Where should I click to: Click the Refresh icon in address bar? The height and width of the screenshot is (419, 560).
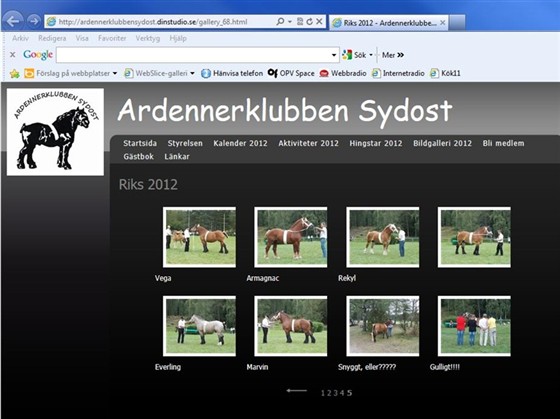309,21
